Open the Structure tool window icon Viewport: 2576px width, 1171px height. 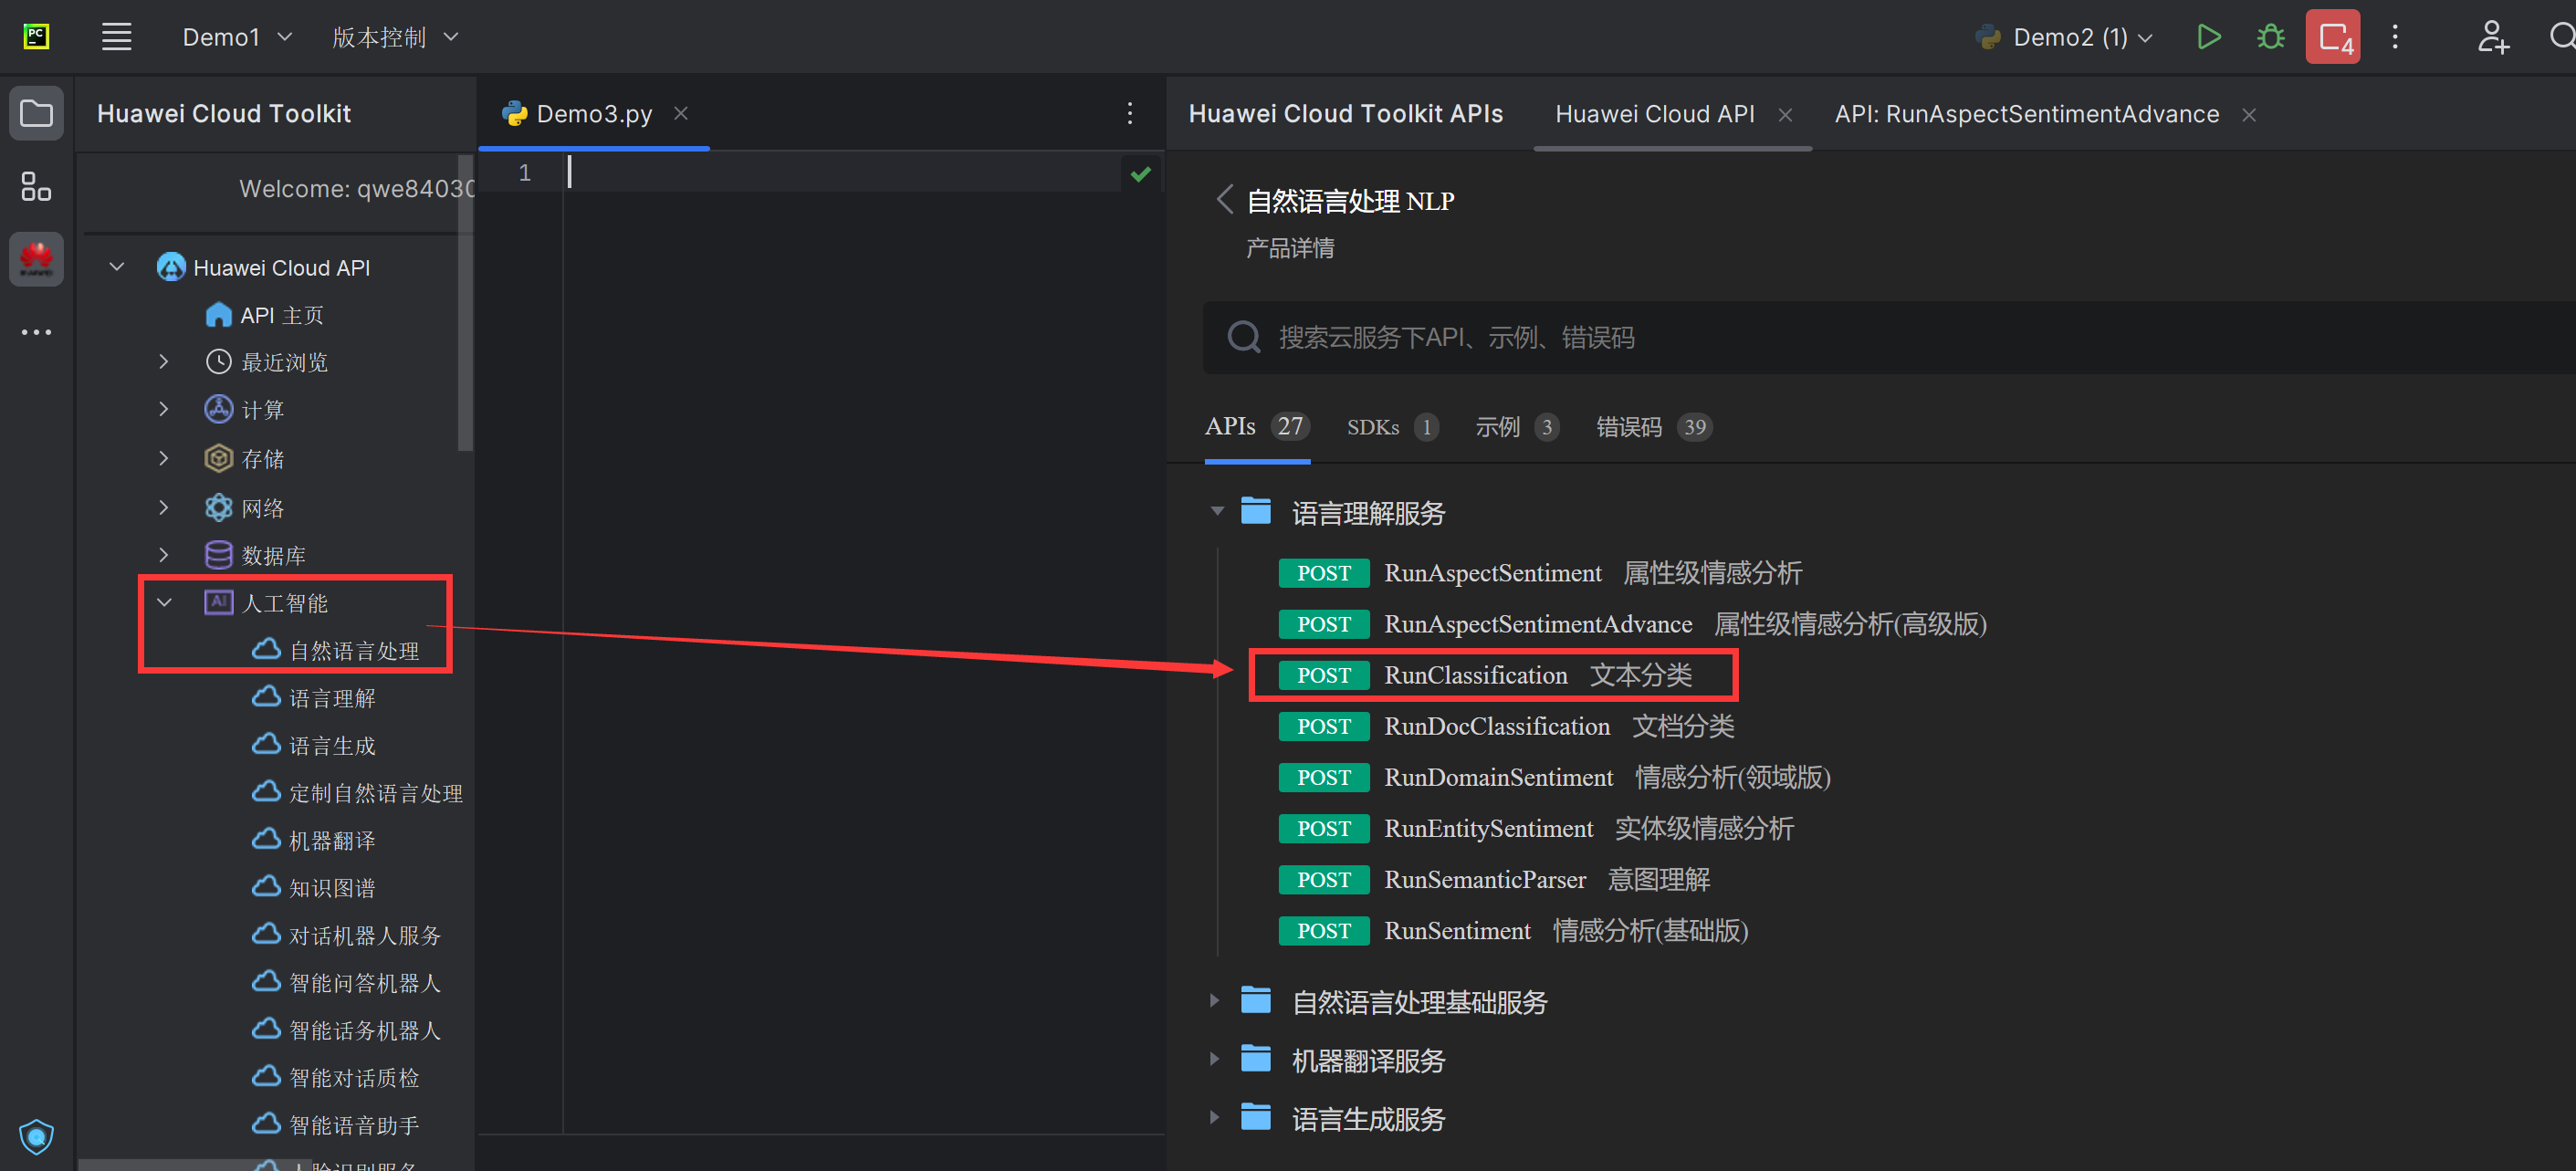click(x=36, y=186)
